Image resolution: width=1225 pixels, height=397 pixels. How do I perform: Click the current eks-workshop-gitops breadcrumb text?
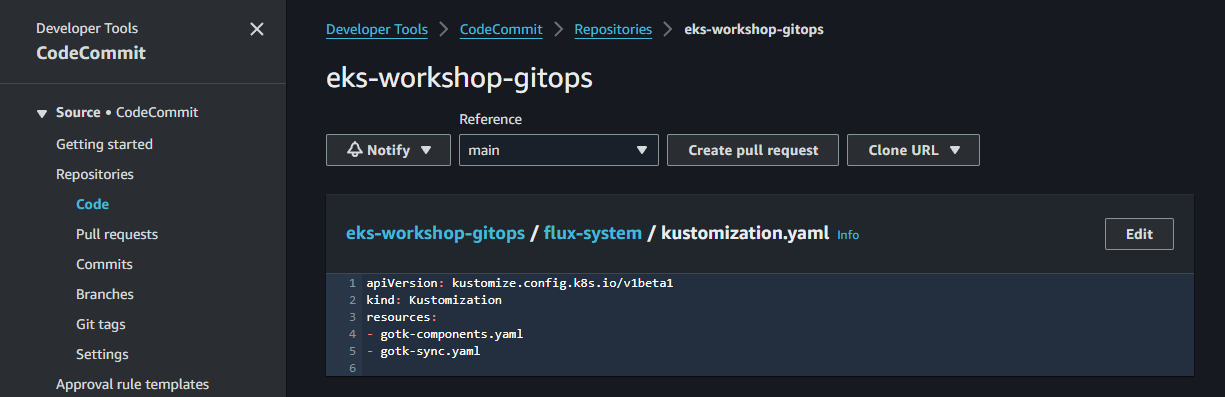(754, 29)
